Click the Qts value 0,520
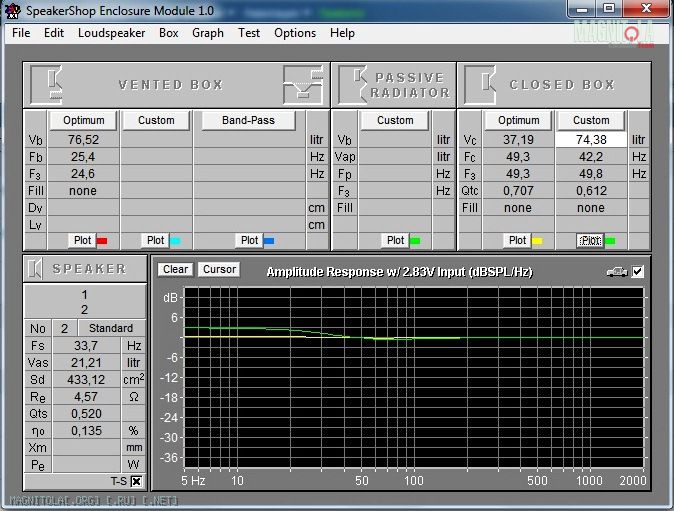The height and width of the screenshot is (511, 674). 86,413
